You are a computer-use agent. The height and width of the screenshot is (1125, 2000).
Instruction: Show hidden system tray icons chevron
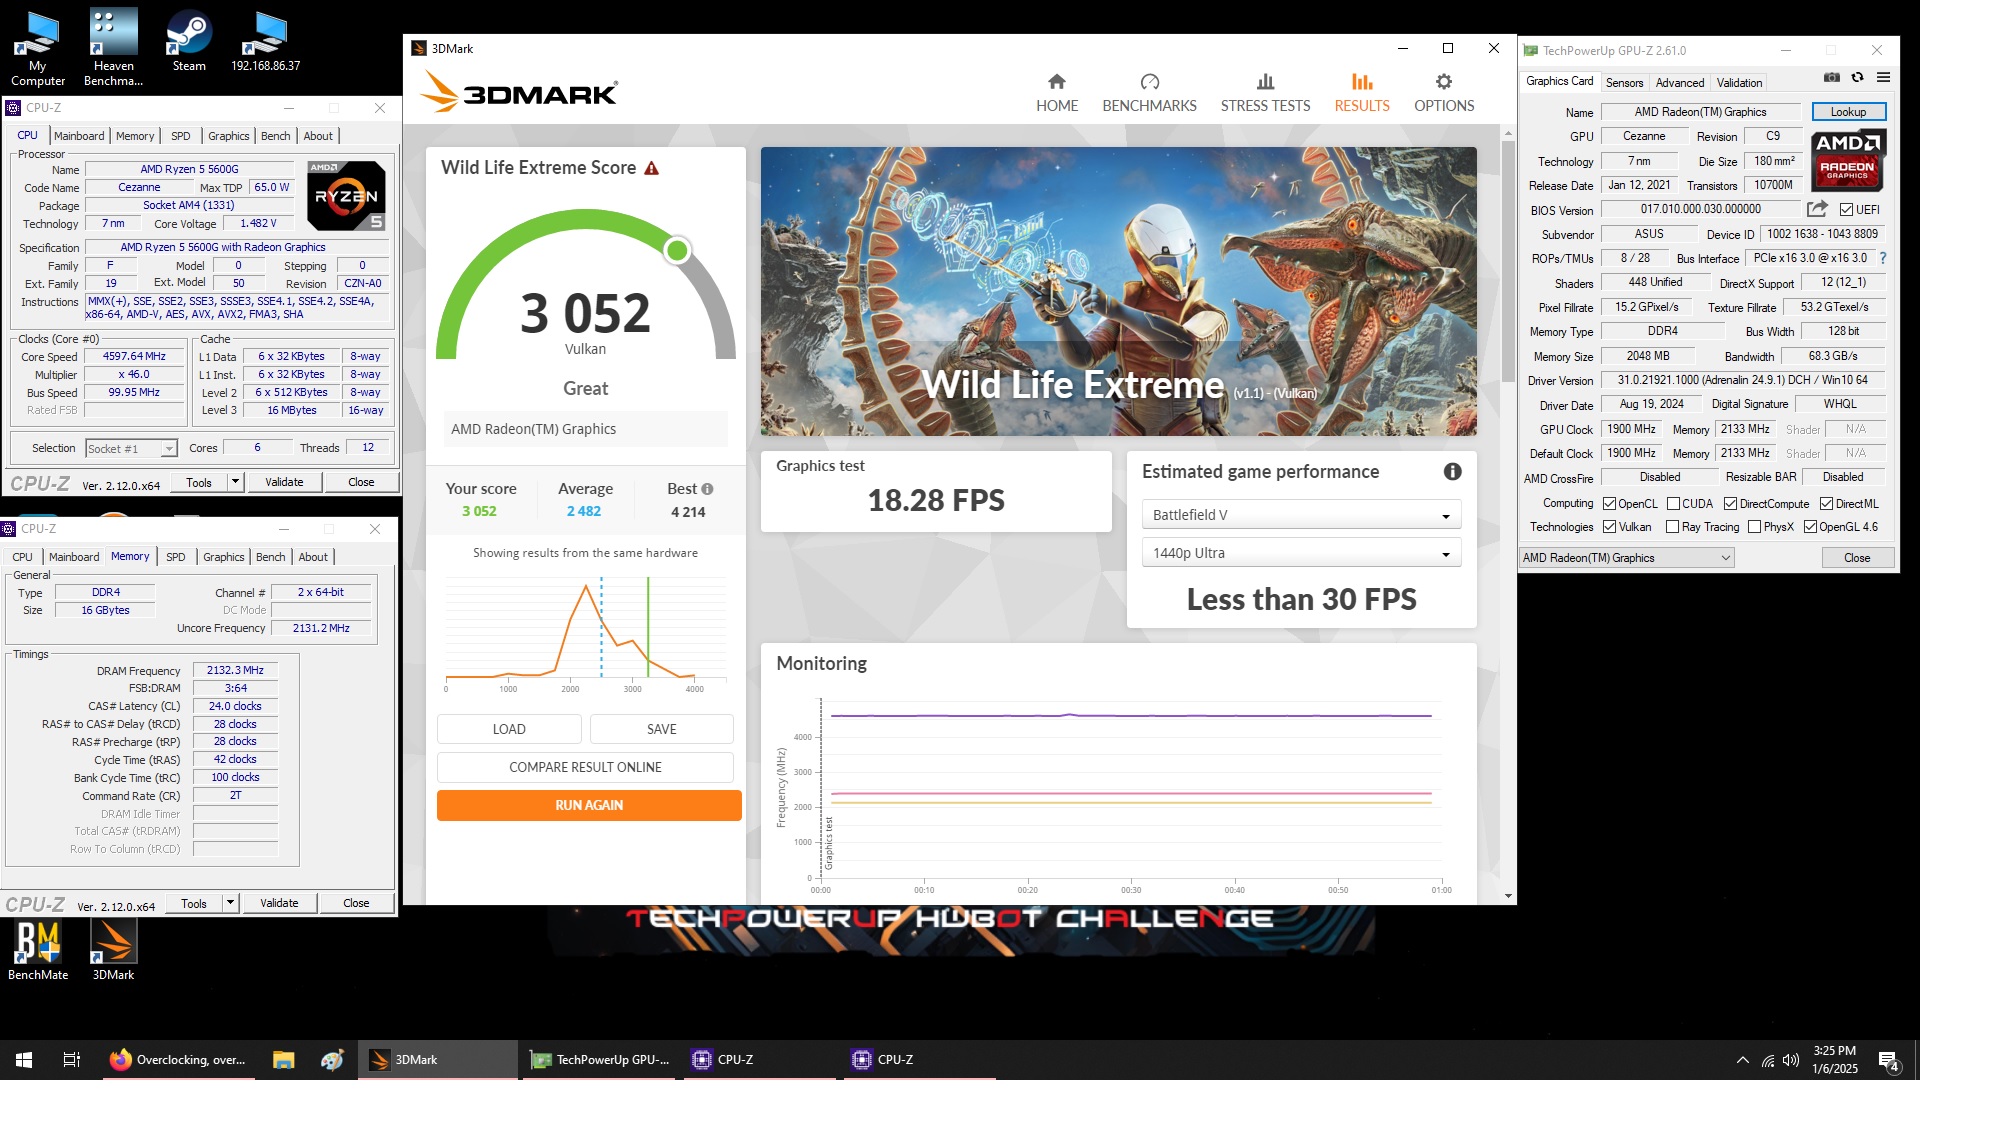click(x=1743, y=1060)
